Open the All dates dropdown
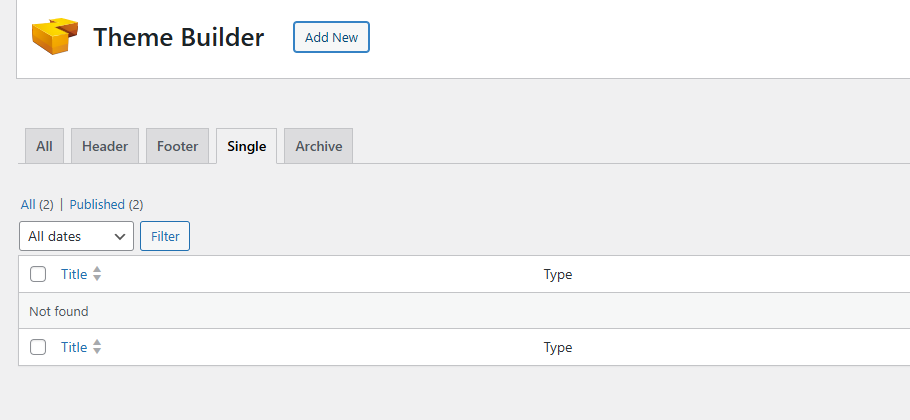The image size is (910, 420). (x=76, y=236)
